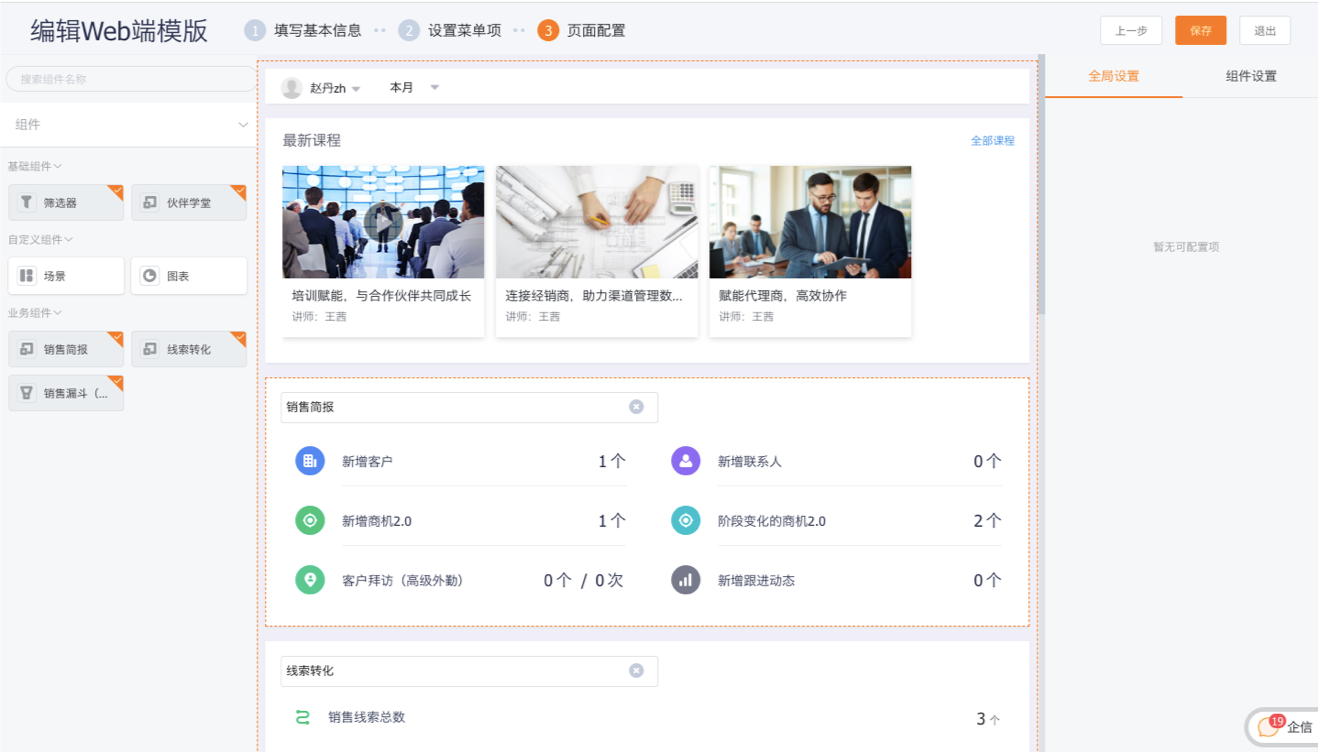Add the 图表 chart component
This screenshot has width=1318, height=752.
pyautogui.click(x=189, y=276)
